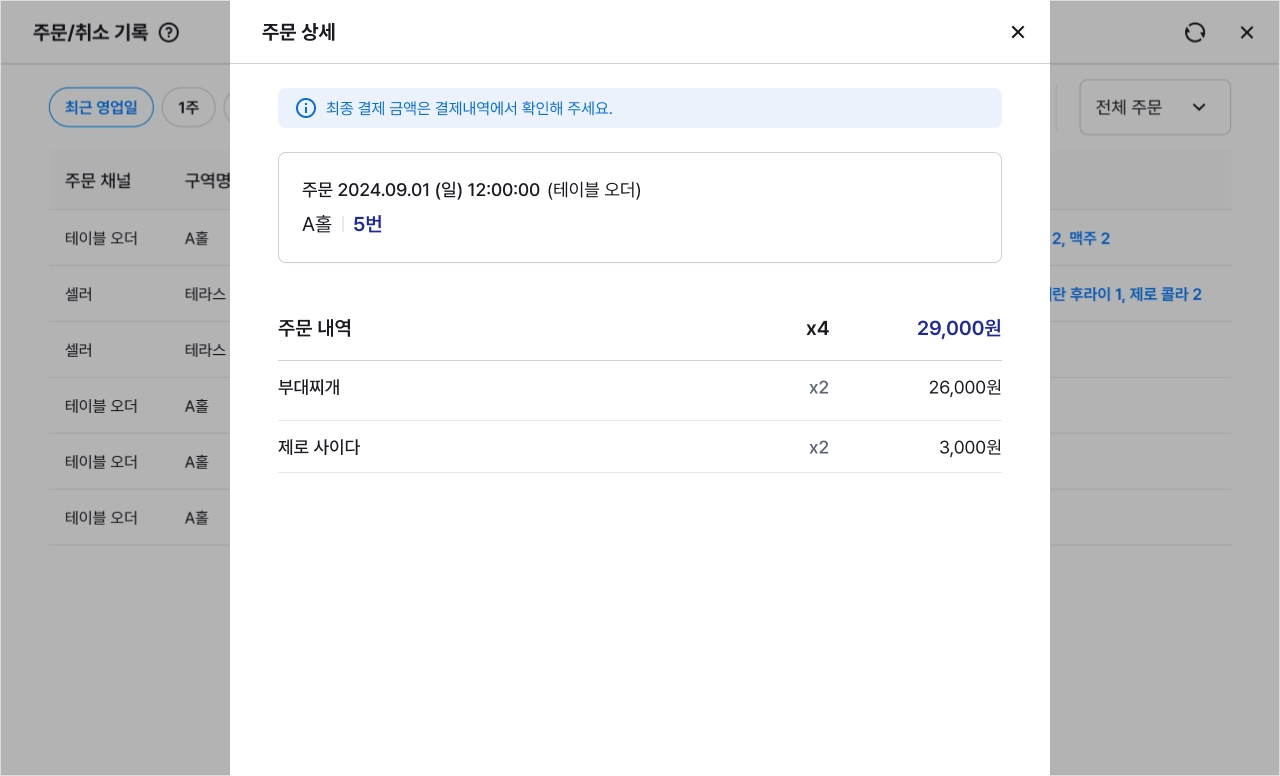Screen dimensions: 1280x776
Task: Close the 주문/취소 기록 window
Action: [1247, 32]
